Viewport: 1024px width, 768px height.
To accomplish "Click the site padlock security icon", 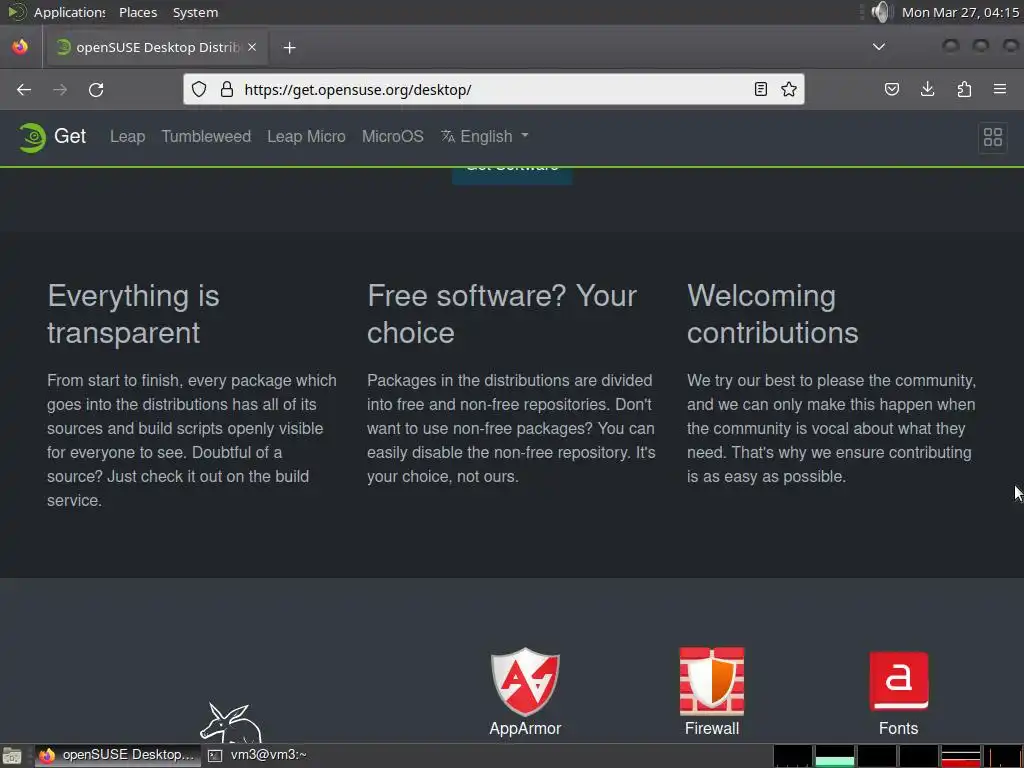I will tap(227, 89).
